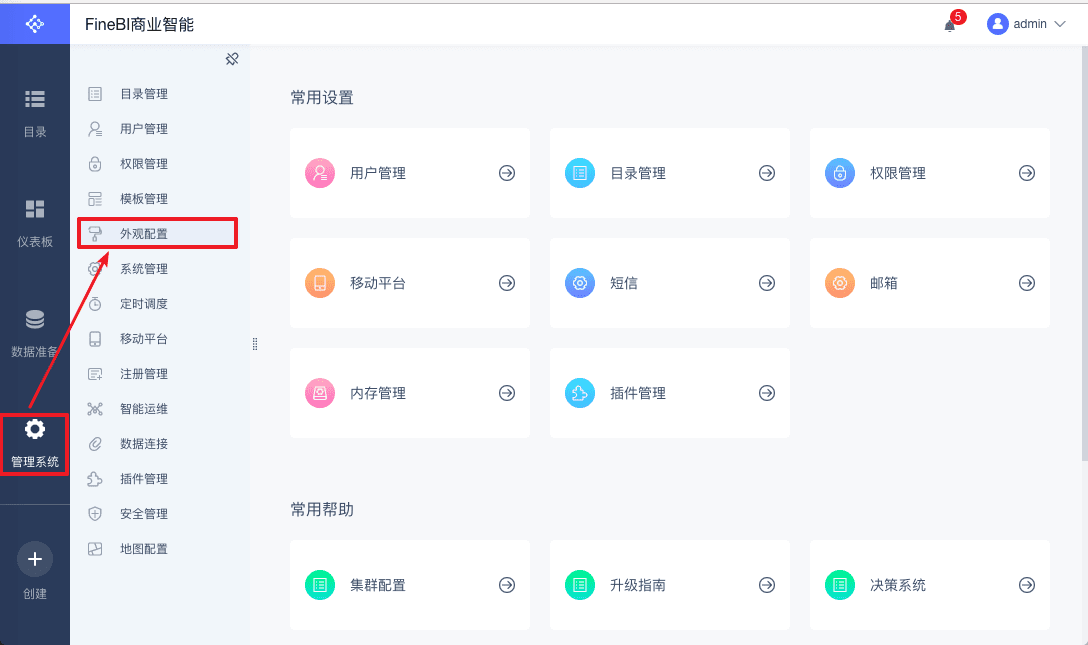Click the 创建 plus button
Screen dimensions: 1088x645
(35, 559)
